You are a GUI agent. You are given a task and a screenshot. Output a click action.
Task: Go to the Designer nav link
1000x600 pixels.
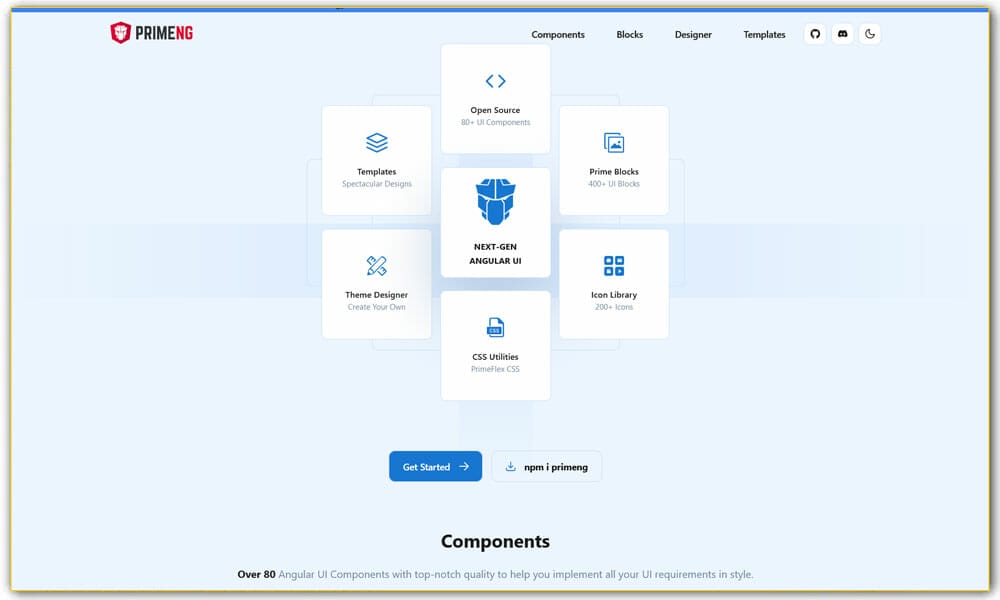pyautogui.click(x=693, y=35)
